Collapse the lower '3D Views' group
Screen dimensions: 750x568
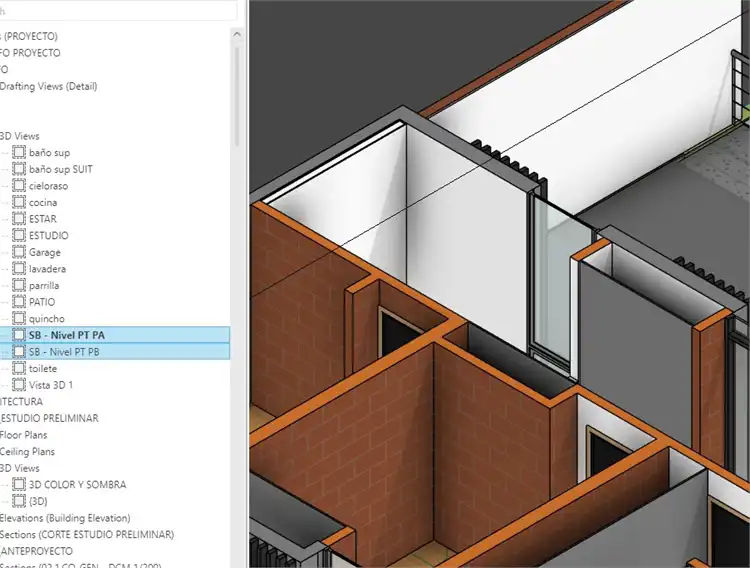(20, 468)
